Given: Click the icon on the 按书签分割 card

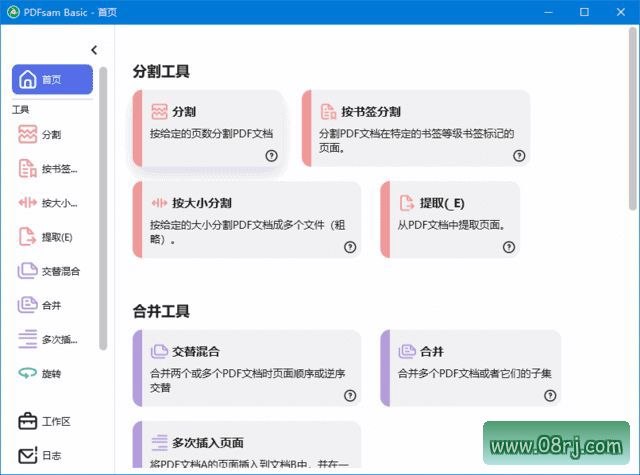Looking at the screenshot, I should pos(328,111).
